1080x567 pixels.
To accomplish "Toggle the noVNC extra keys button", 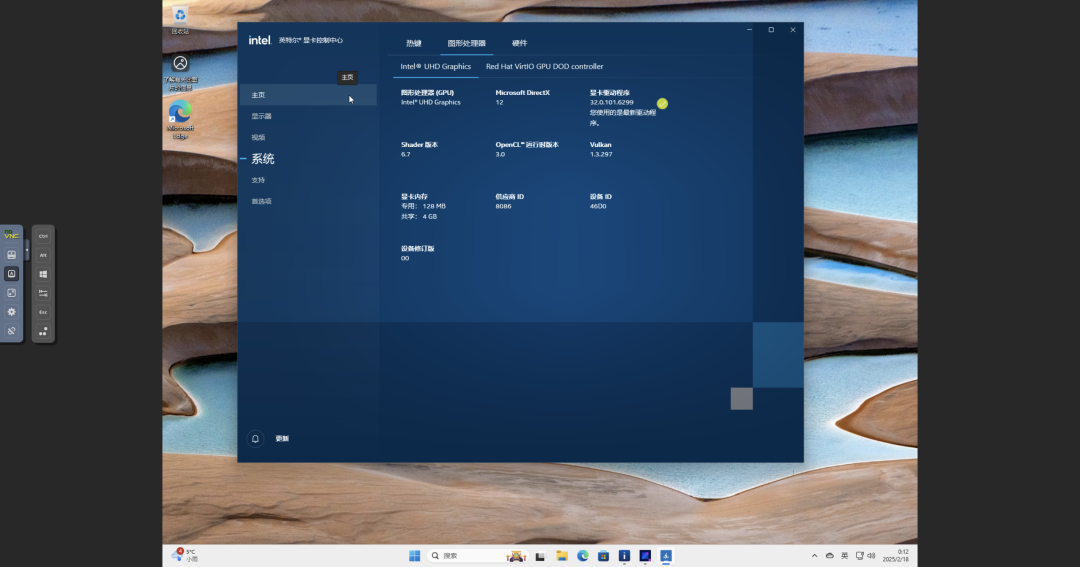I will click(12, 274).
